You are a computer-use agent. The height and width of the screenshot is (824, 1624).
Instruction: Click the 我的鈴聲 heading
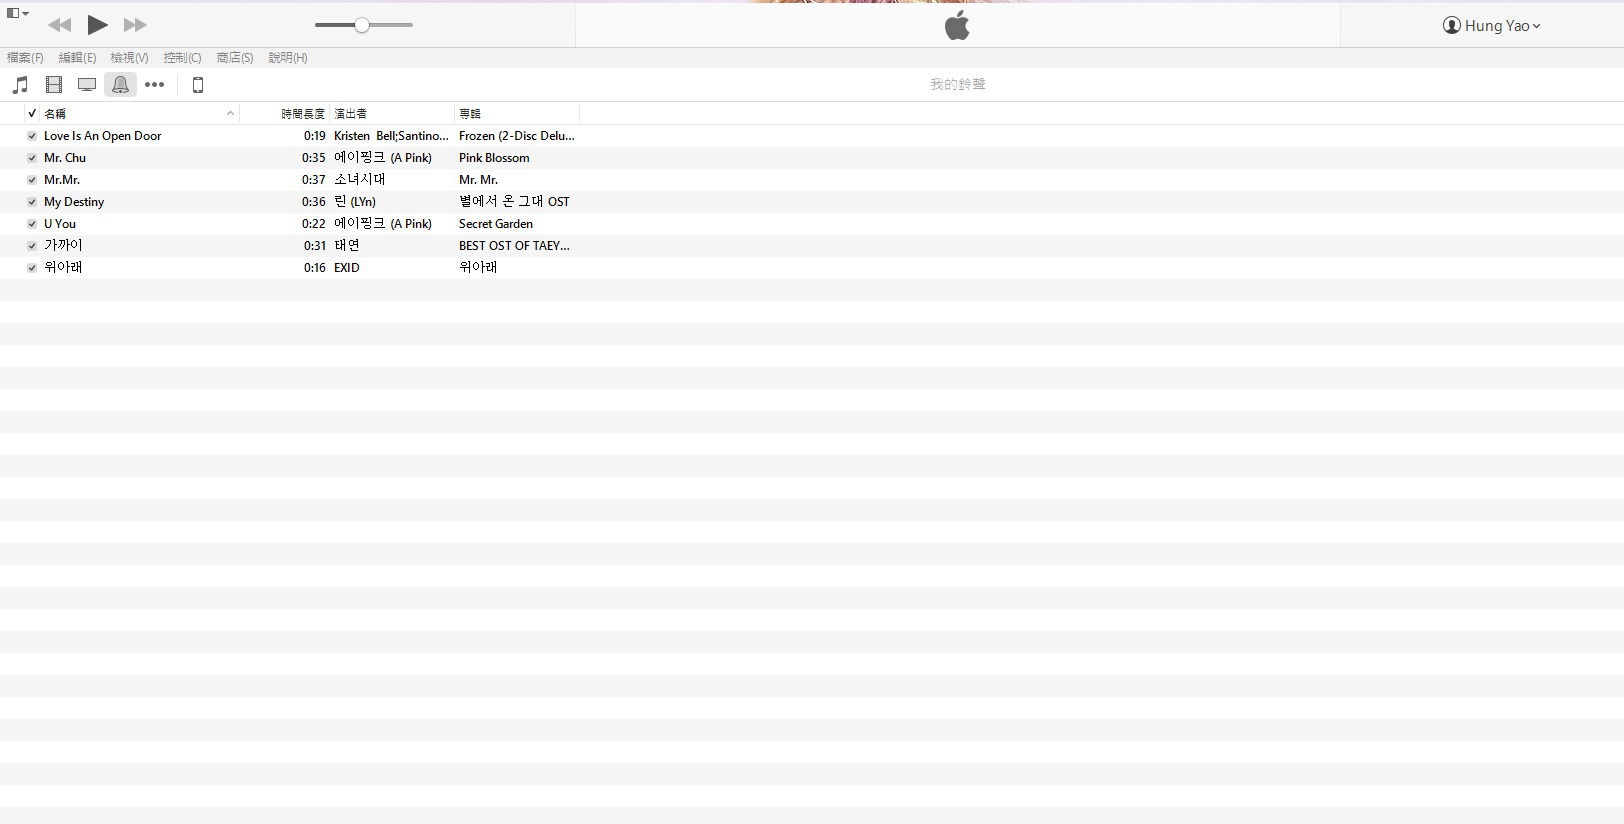coord(958,85)
